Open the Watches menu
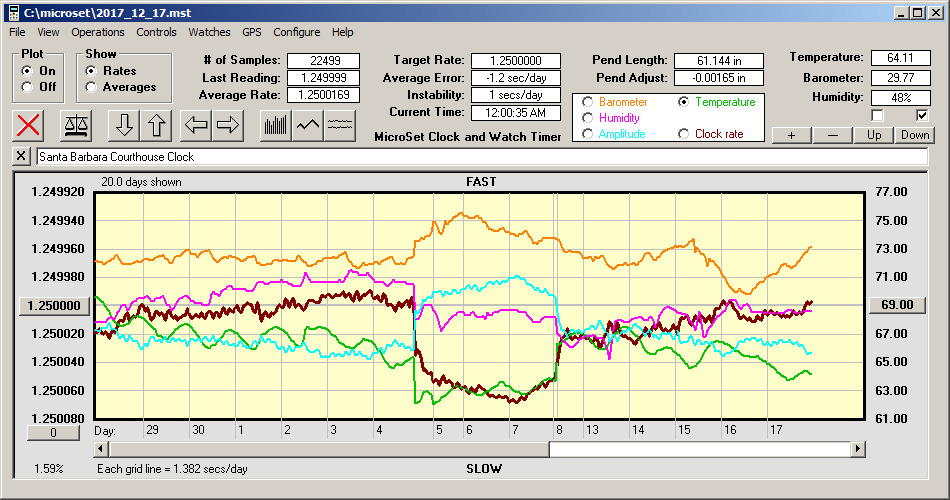Screen dimensions: 950x500 [209, 32]
